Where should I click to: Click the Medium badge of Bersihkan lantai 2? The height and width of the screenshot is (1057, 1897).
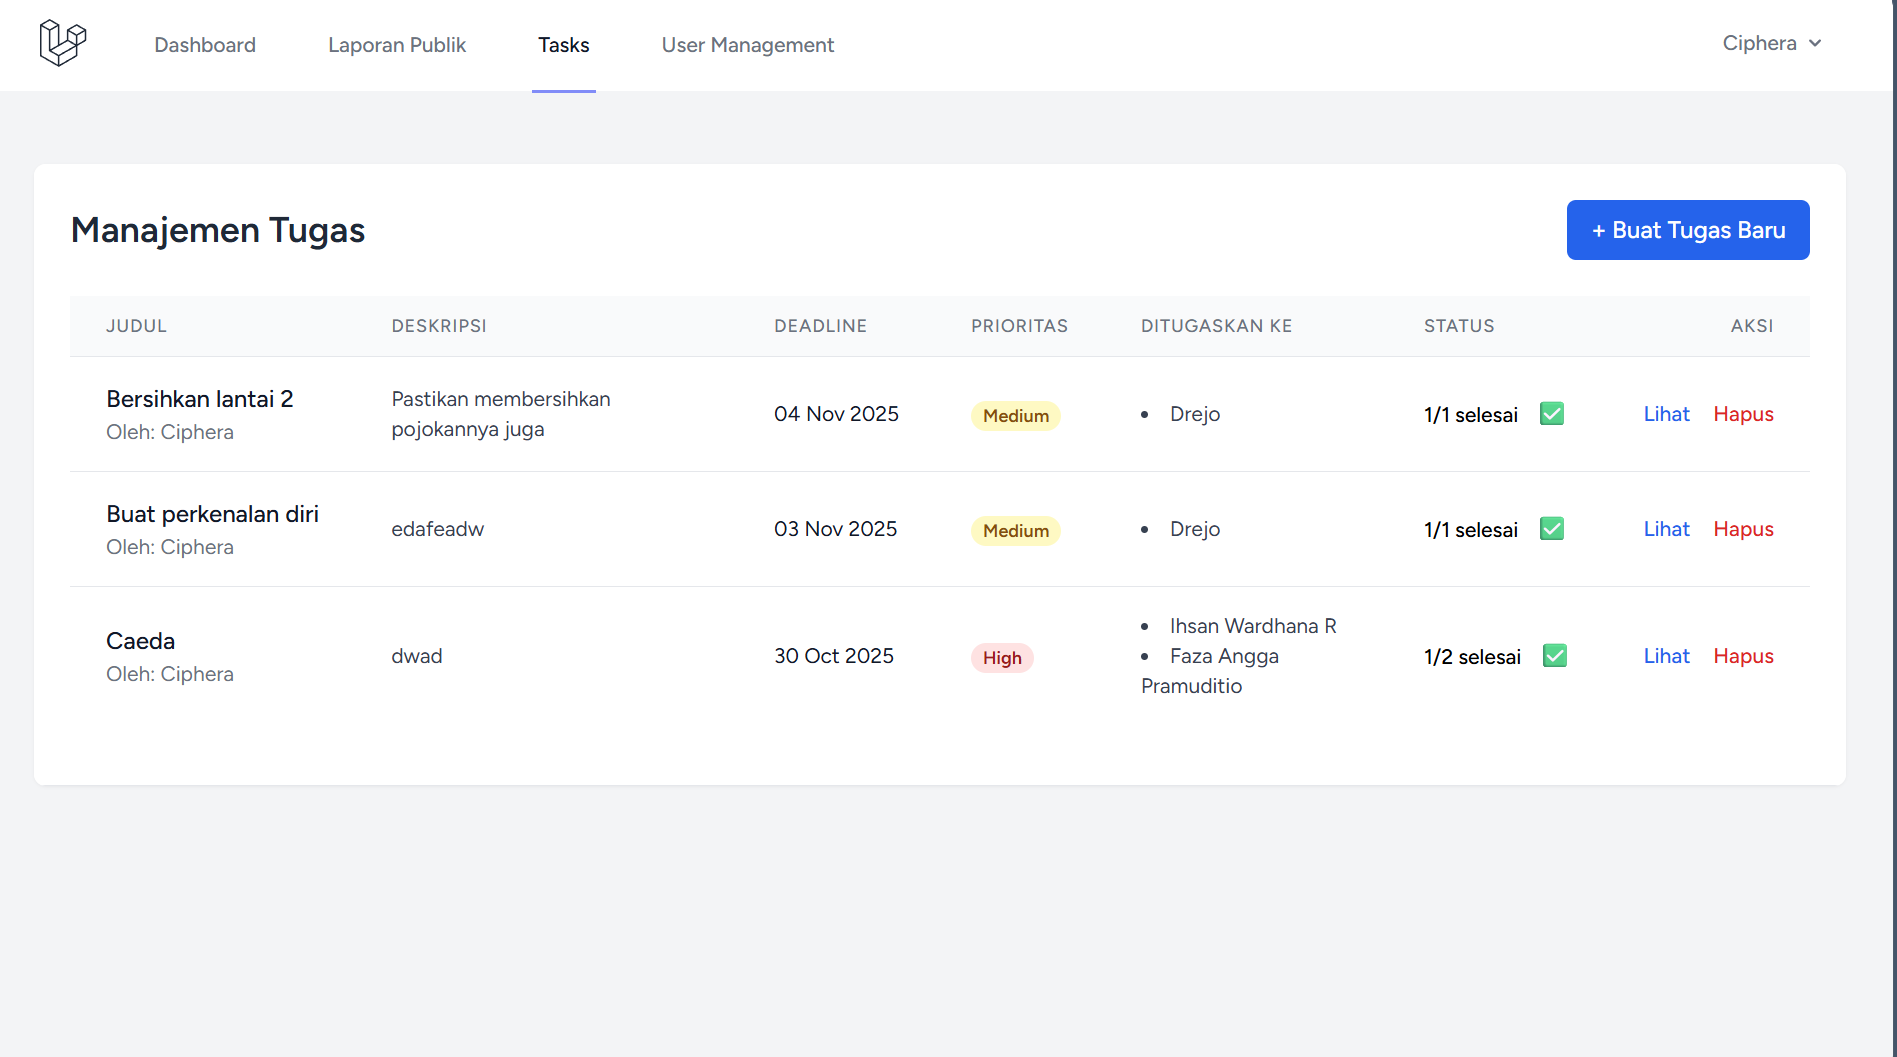point(1016,416)
